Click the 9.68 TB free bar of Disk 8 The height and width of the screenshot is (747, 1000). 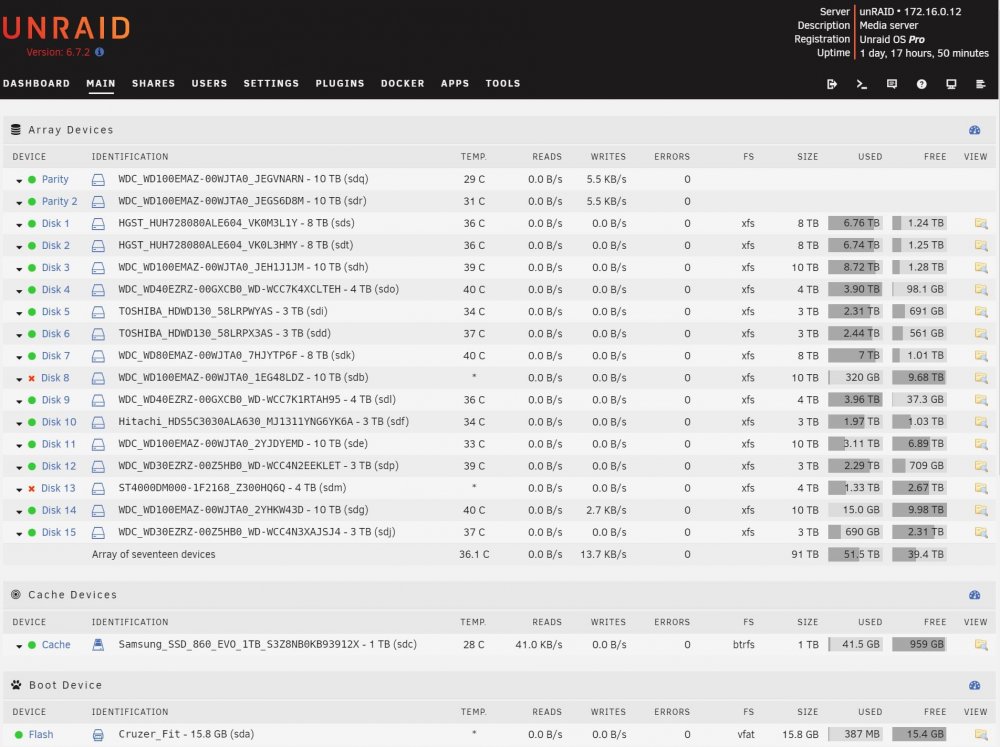click(x=918, y=378)
